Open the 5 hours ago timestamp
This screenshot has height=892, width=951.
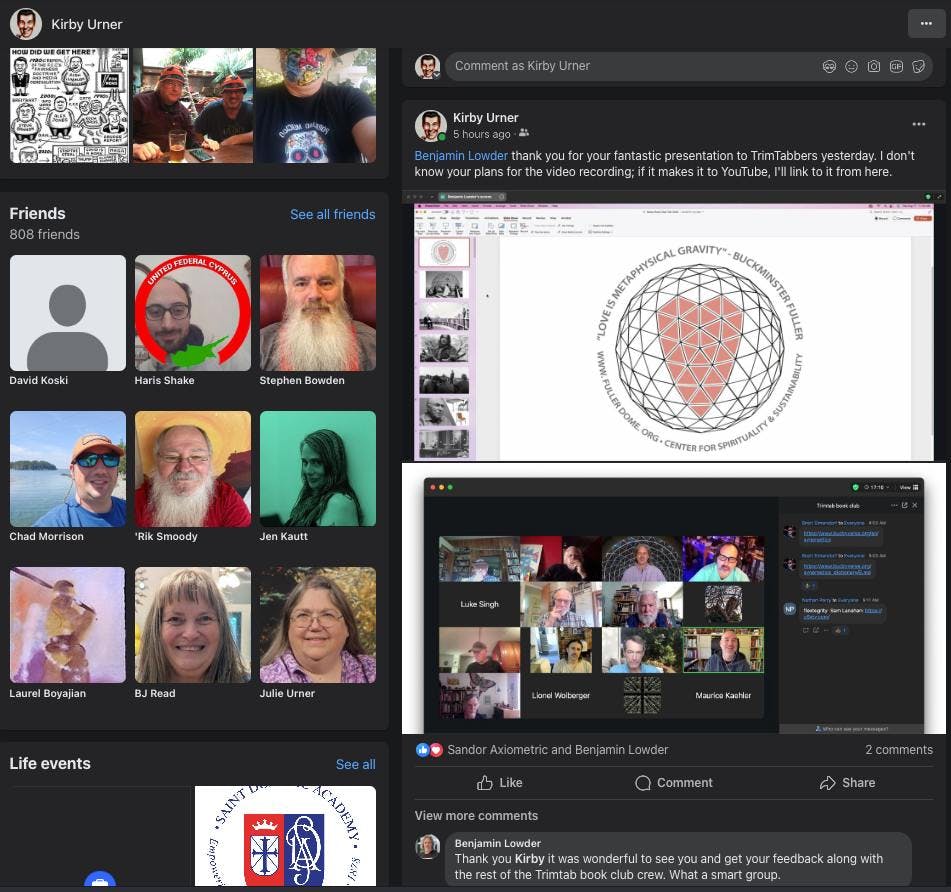point(482,134)
